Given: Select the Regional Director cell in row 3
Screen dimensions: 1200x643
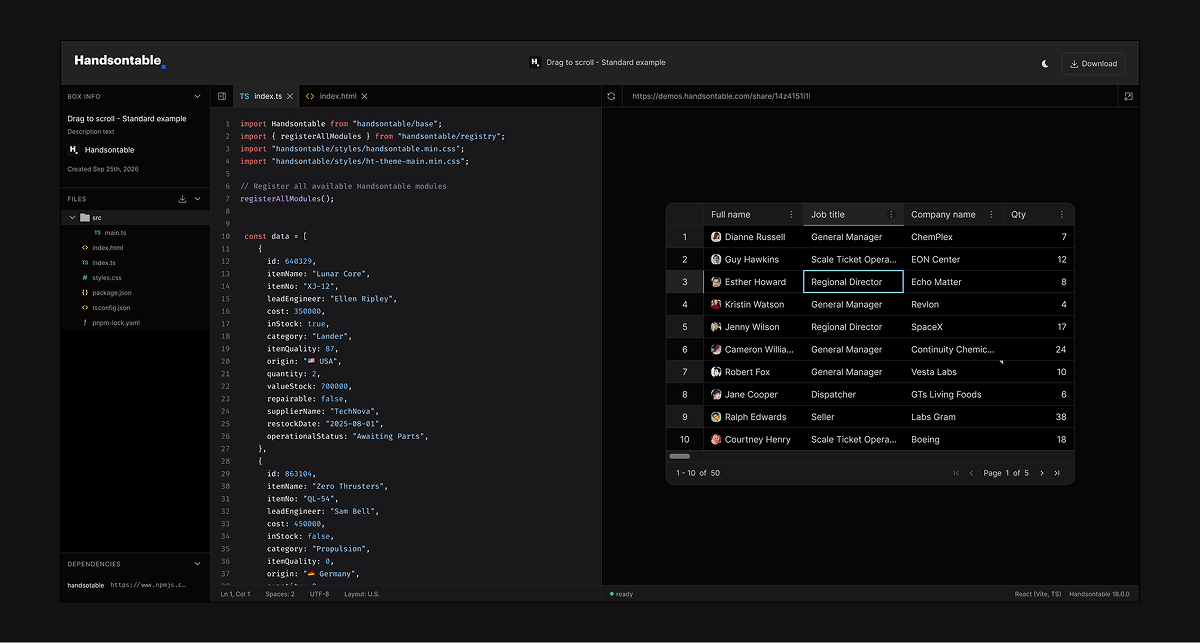Looking at the screenshot, I should coord(853,282).
